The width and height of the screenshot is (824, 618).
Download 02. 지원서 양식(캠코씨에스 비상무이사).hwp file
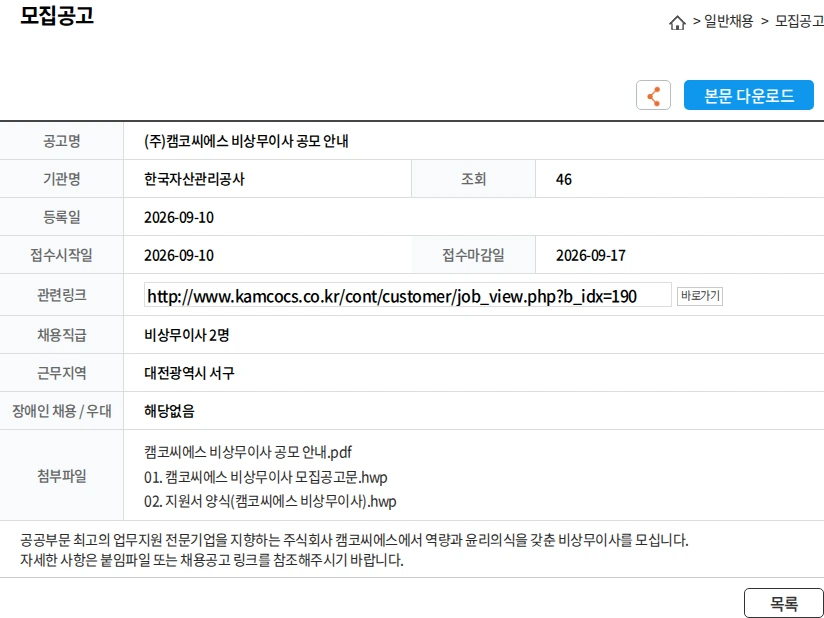pos(270,501)
